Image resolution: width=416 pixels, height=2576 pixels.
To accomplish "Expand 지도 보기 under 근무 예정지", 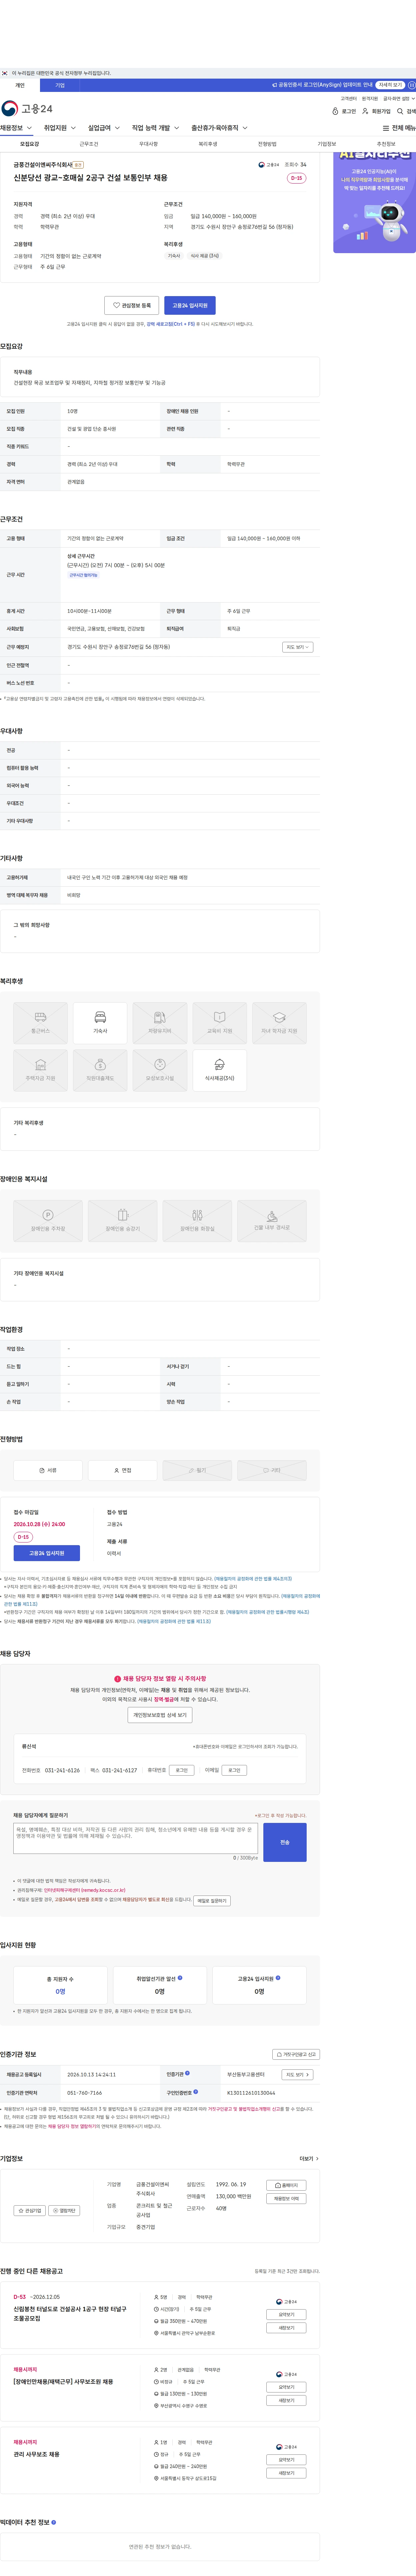I will (x=297, y=647).
